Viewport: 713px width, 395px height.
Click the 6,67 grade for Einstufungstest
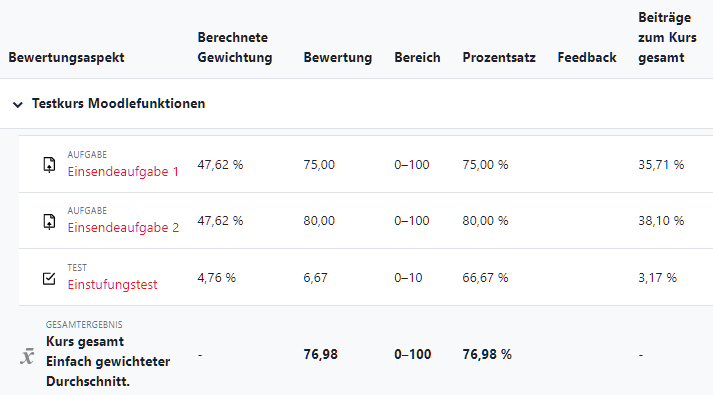[316, 278]
